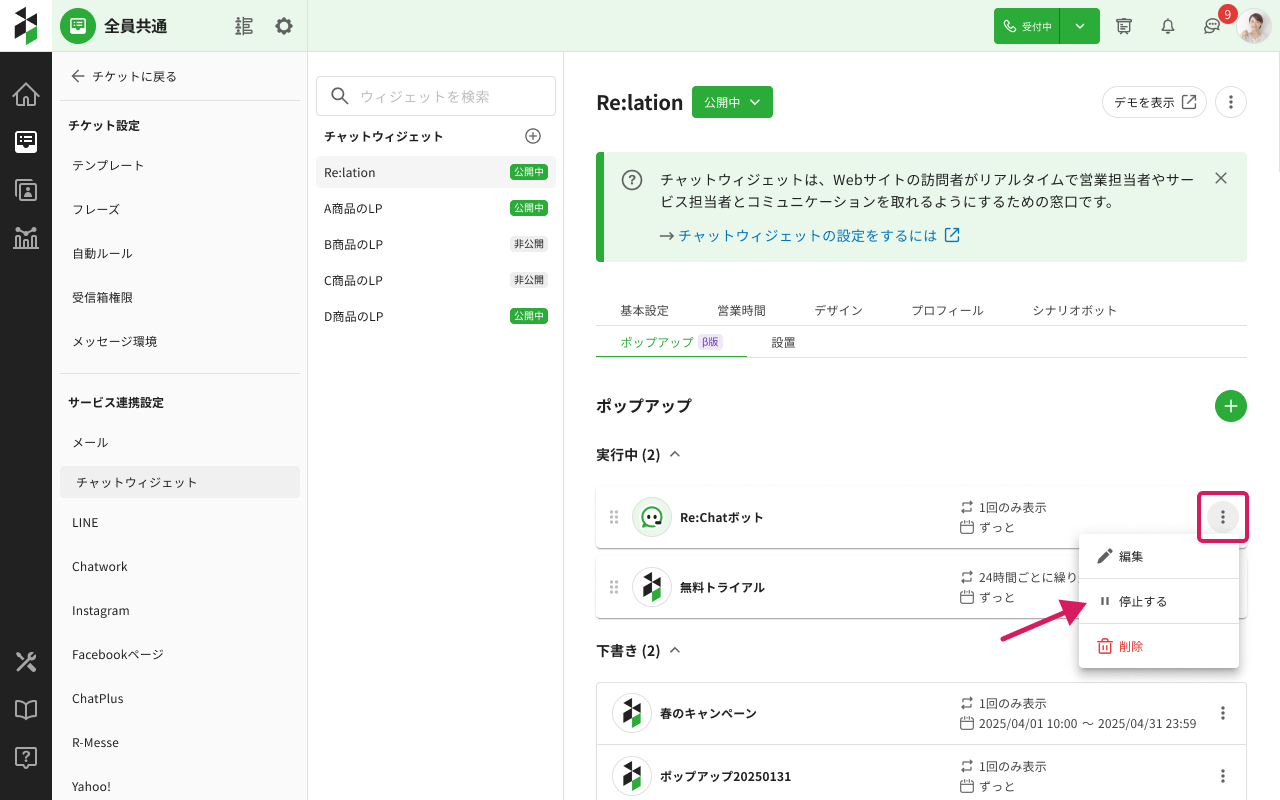Open the 公開中 status dropdown next to Re:lation
Screen dimensions: 1280x800
coord(732,102)
